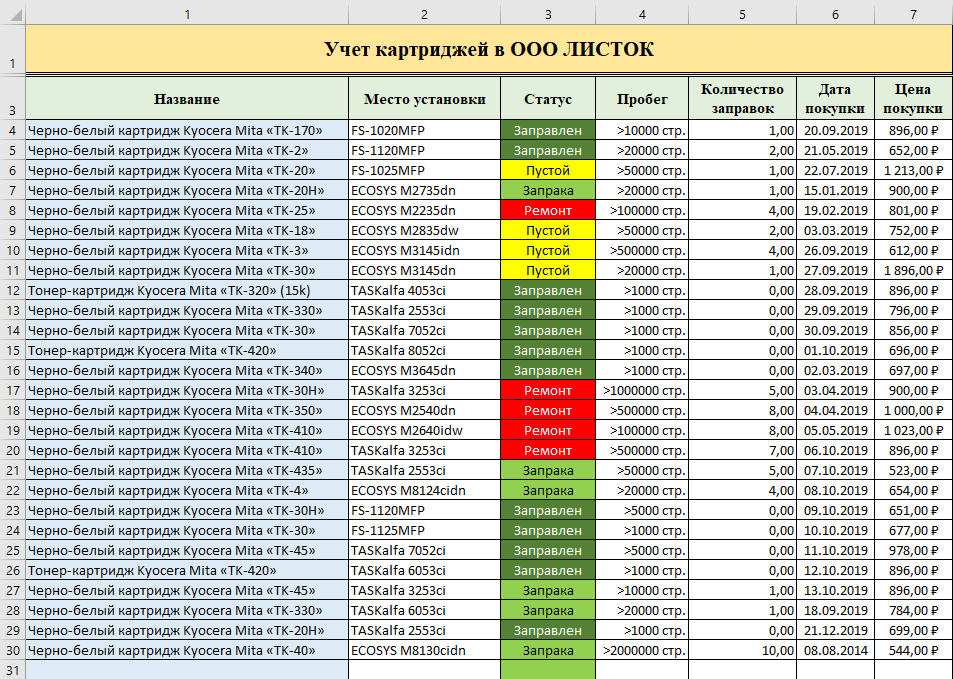Select the "Дата покупки" header cell

click(834, 99)
